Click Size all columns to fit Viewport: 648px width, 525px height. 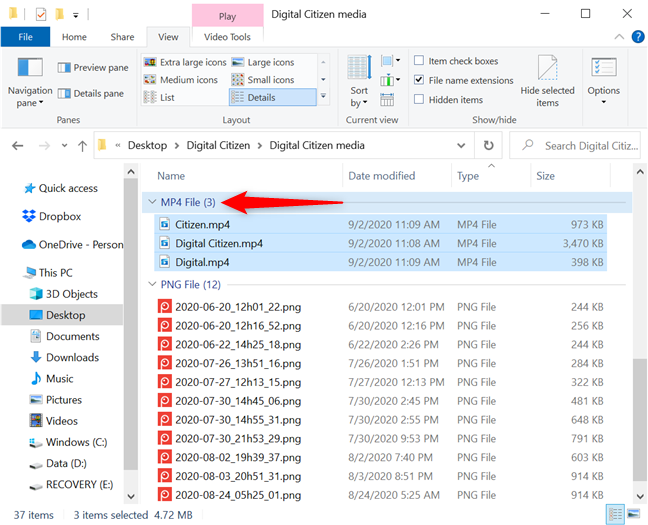(x=387, y=100)
